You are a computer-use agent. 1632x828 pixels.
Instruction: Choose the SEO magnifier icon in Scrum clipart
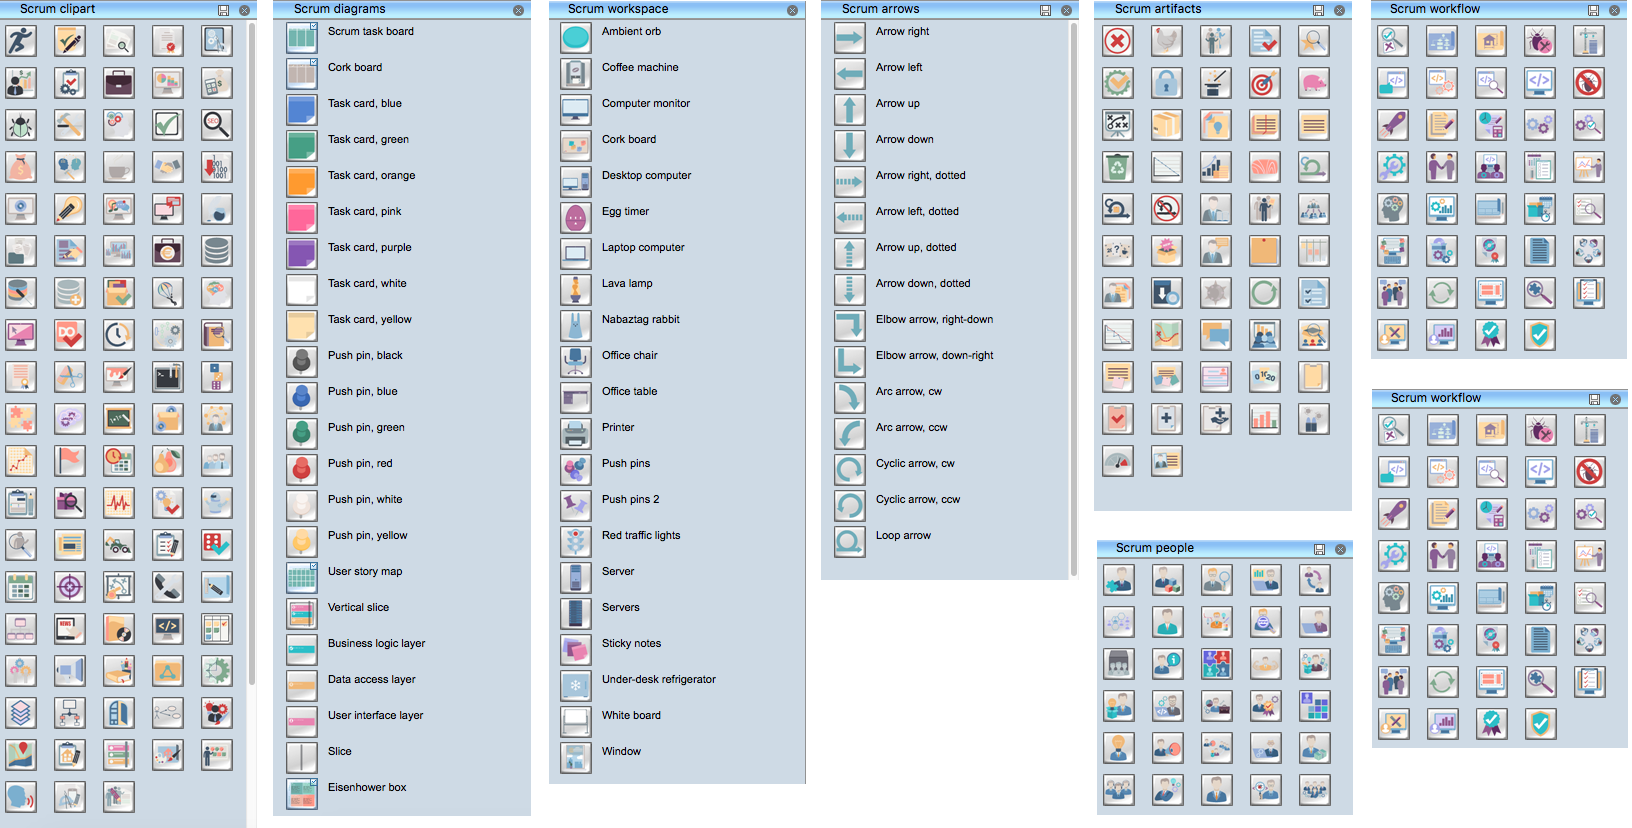(x=216, y=125)
